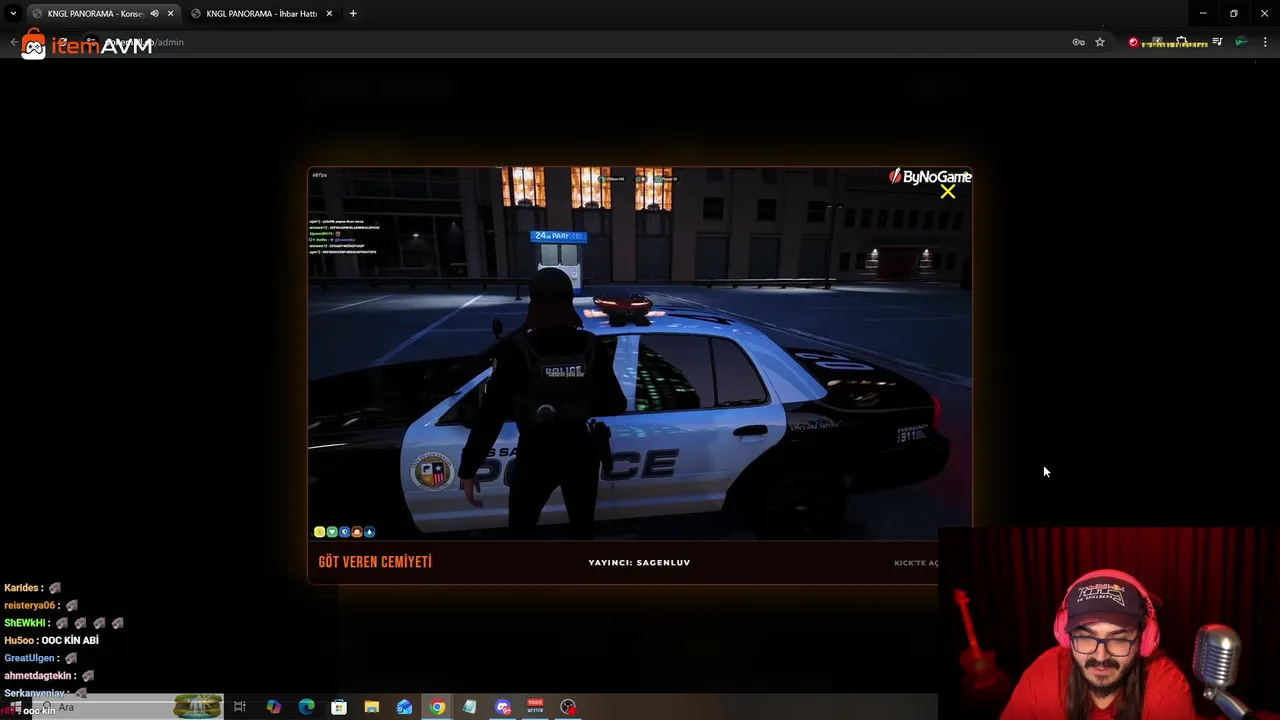This screenshot has width=1280, height=720.
Task: Open Voicemeeter from taskbar
Action: (x=535, y=708)
